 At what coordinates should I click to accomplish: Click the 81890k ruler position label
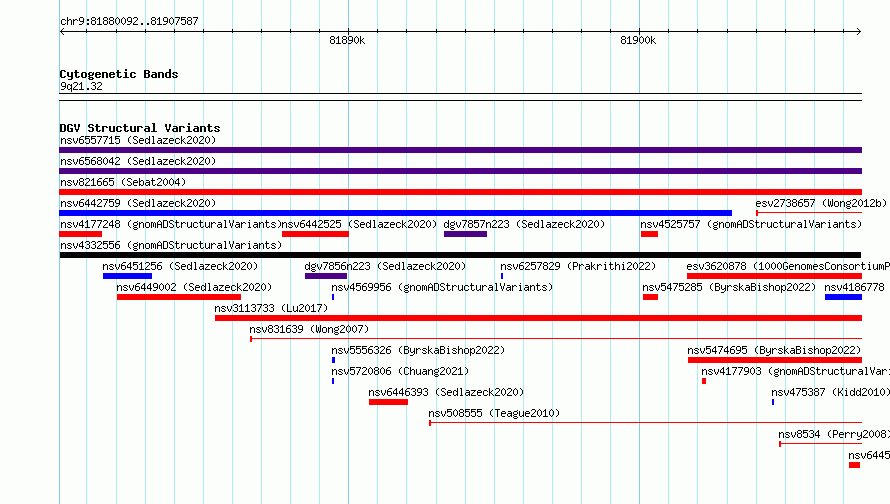click(347, 40)
